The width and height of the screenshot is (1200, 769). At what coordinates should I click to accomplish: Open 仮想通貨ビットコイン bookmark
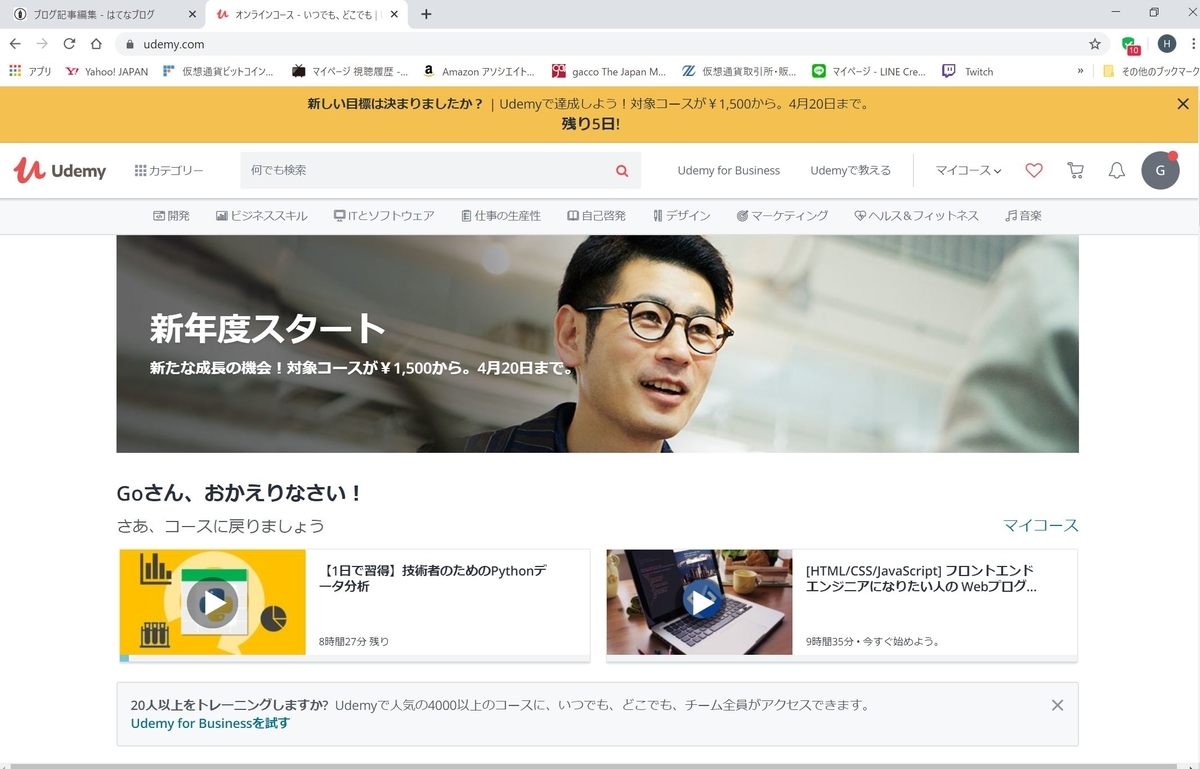[219, 71]
